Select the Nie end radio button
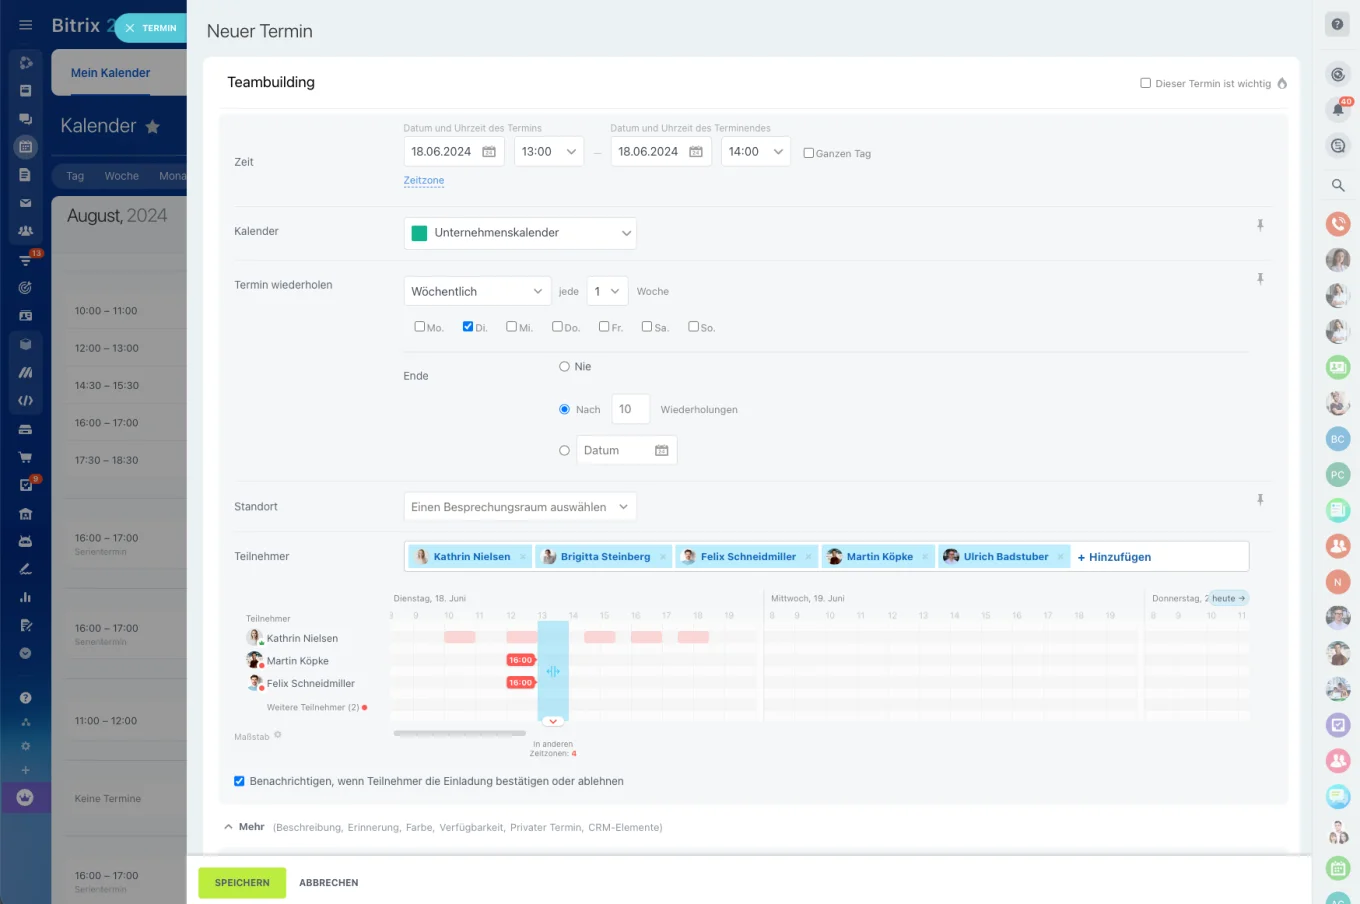This screenshot has height=904, width=1360. [x=564, y=367]
